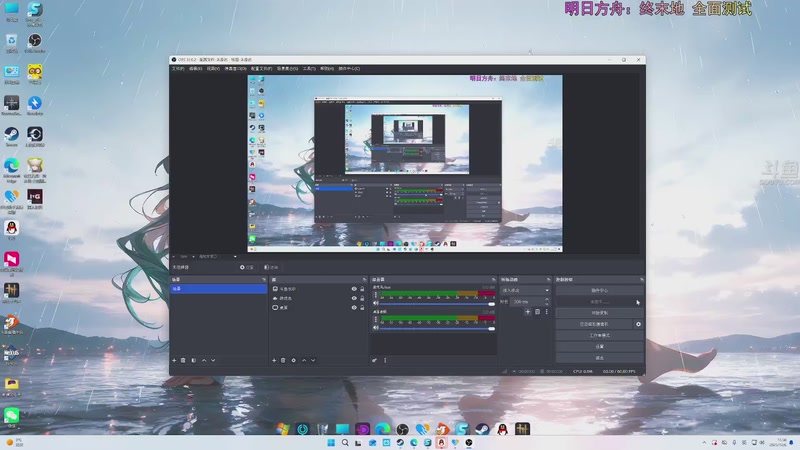Open 停靠窗口(D) docks menu
The image size is (800, 450).
pyautogui.click(x=236, y=68)
